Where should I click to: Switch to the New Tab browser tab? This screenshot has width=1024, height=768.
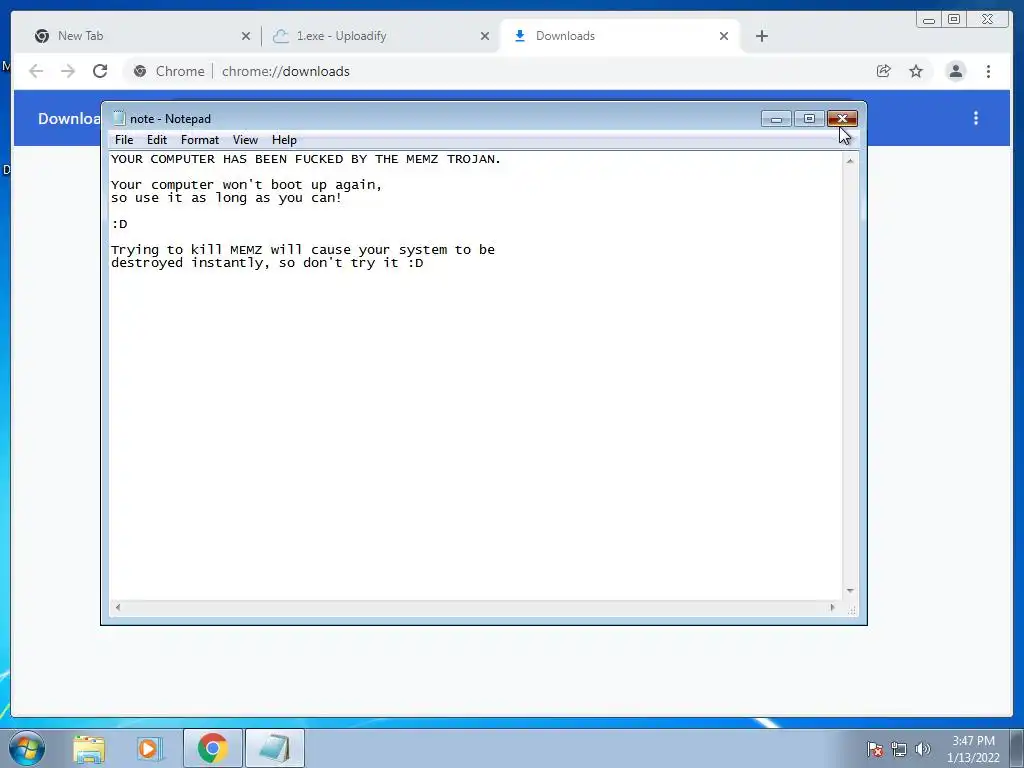(139, 36)
